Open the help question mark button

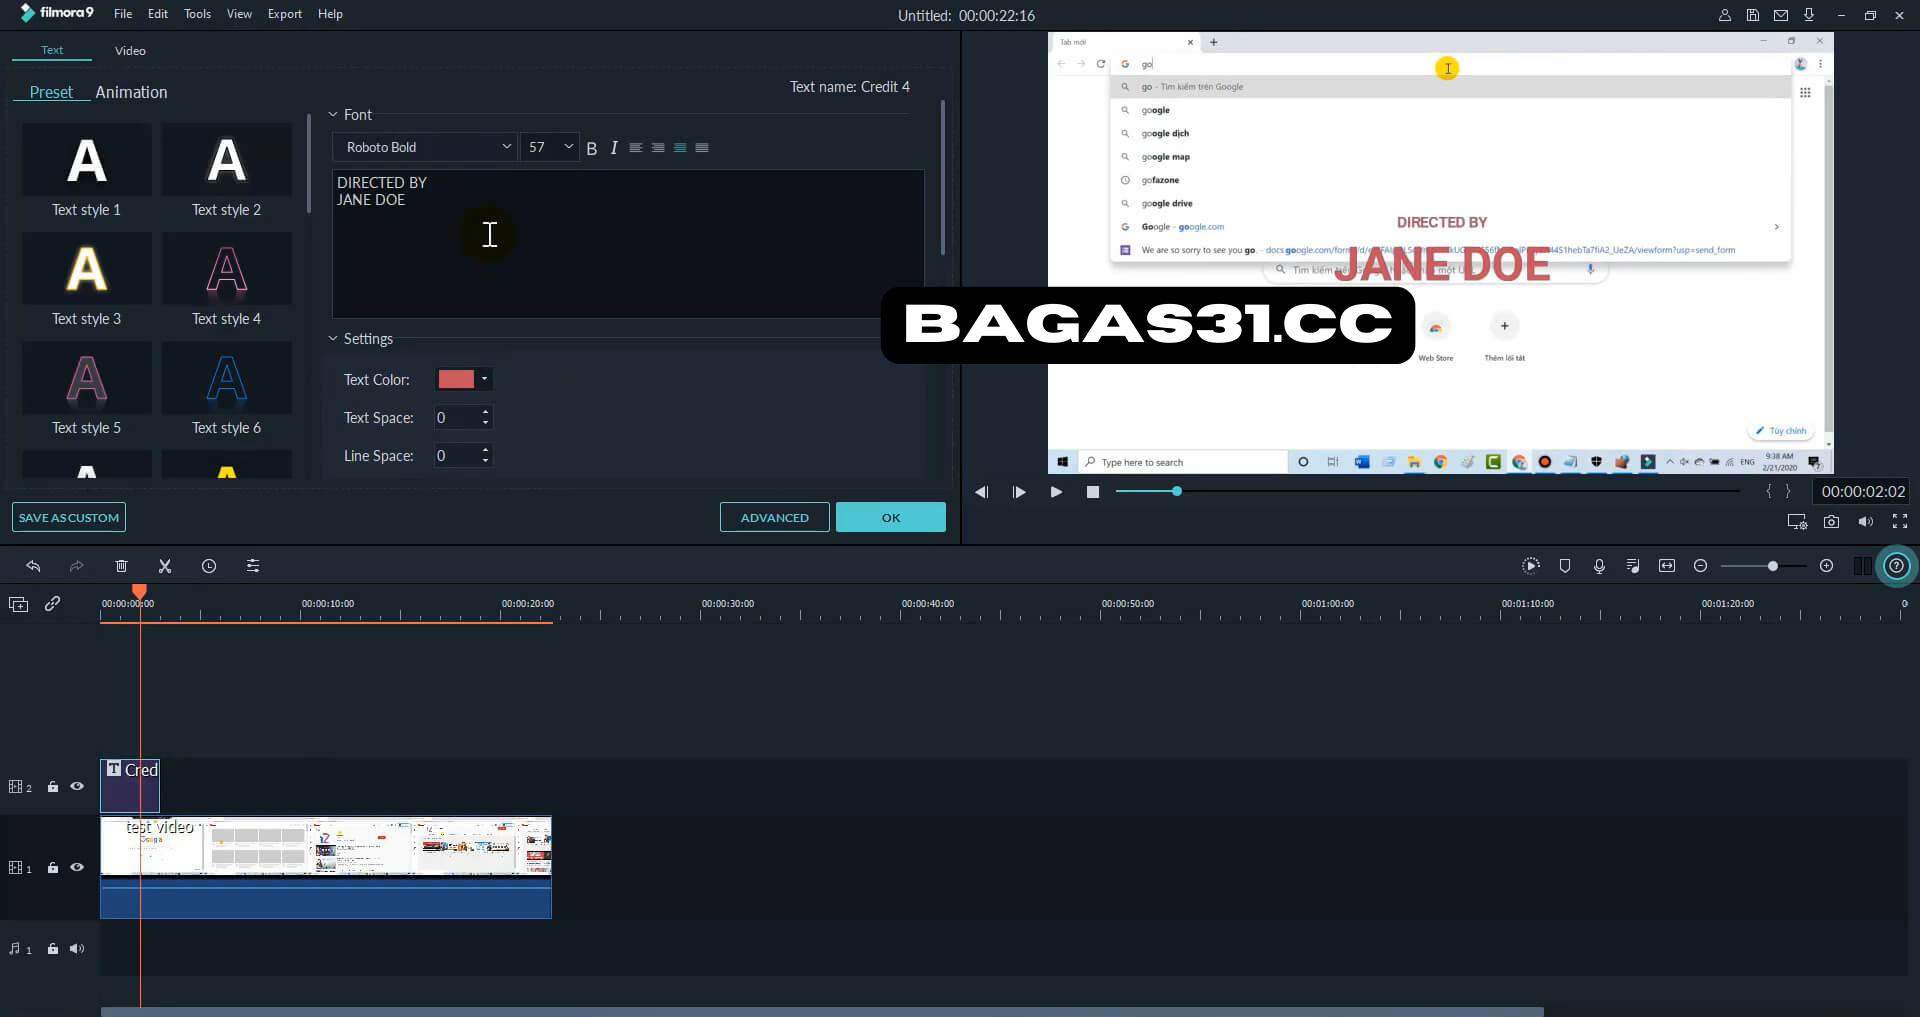pos(1896,566)
